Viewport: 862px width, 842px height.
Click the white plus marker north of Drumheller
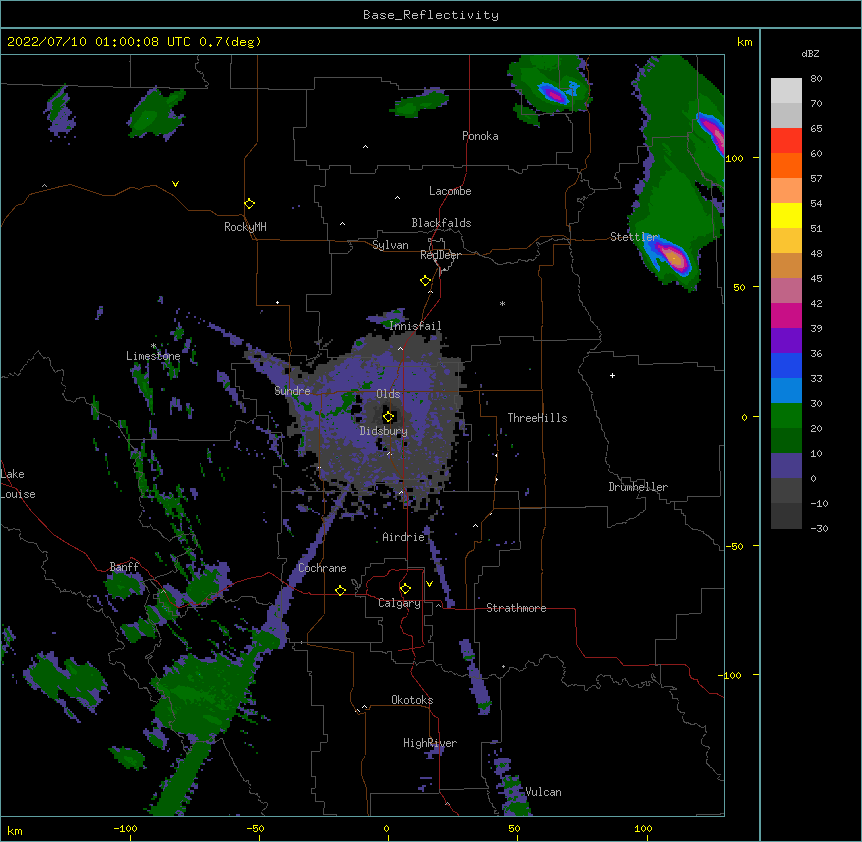pyautogui.click(x=612, y=375)
